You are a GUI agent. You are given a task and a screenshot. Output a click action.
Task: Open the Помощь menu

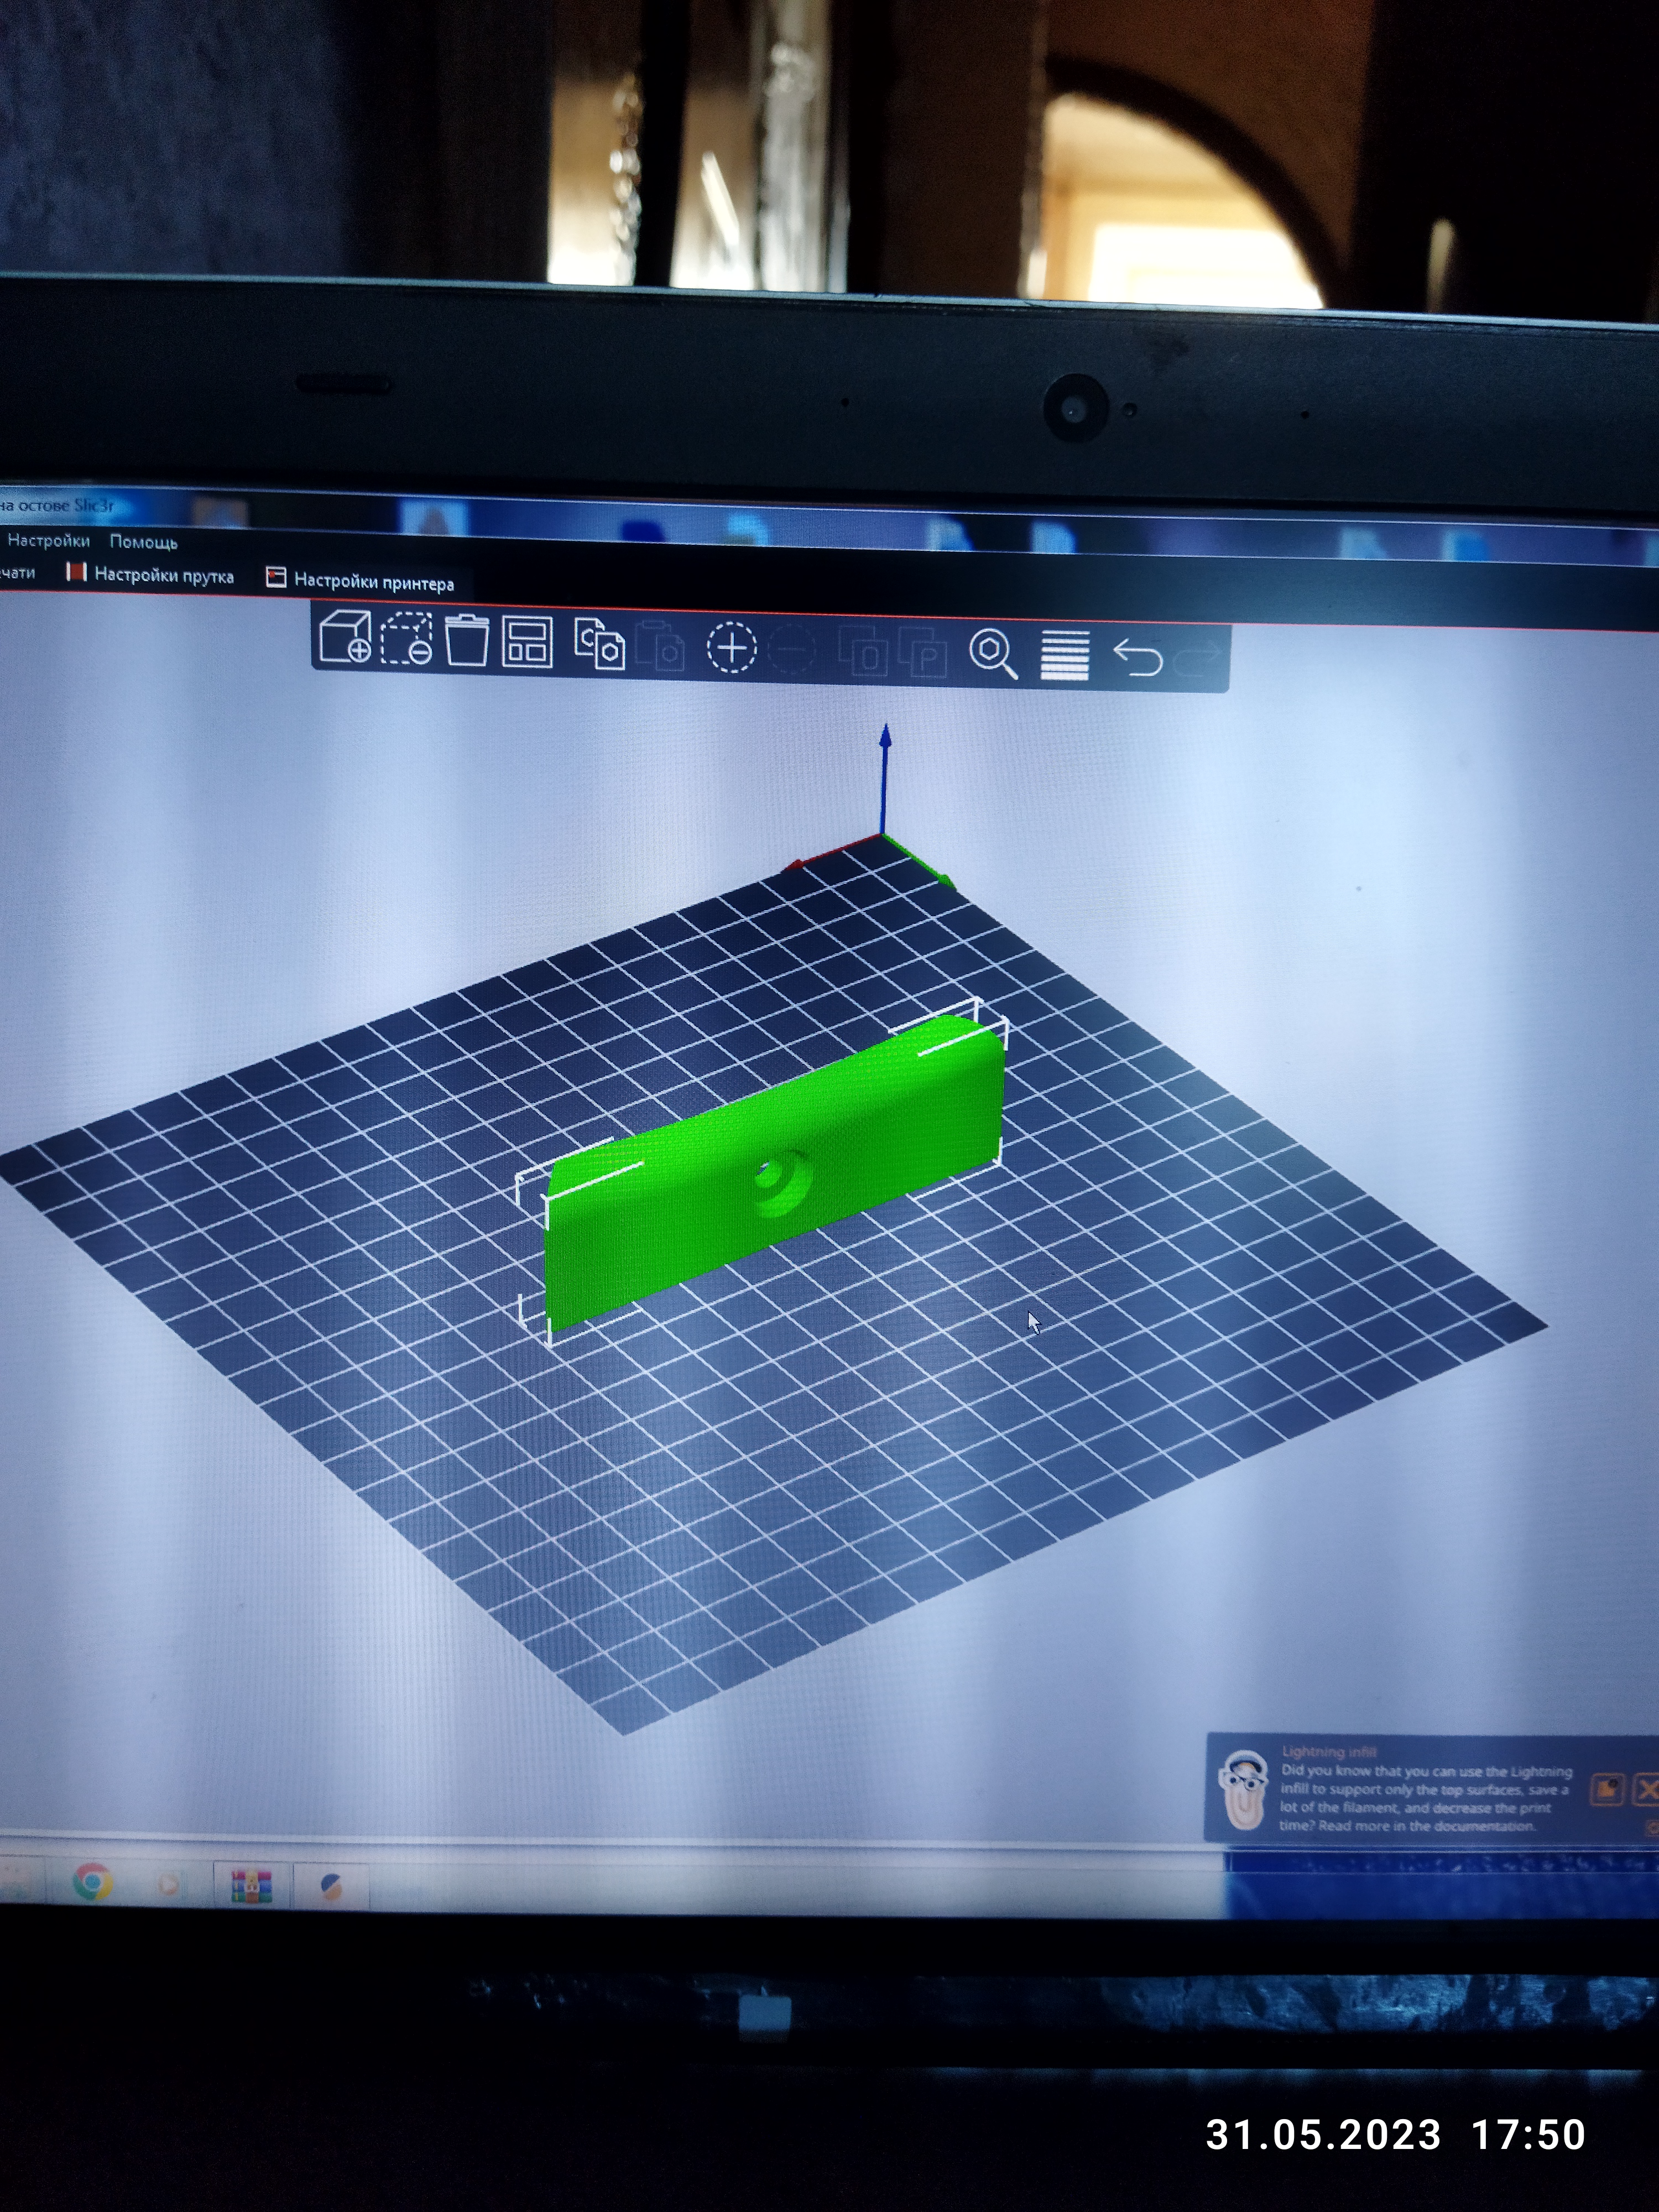click(143, 542)
